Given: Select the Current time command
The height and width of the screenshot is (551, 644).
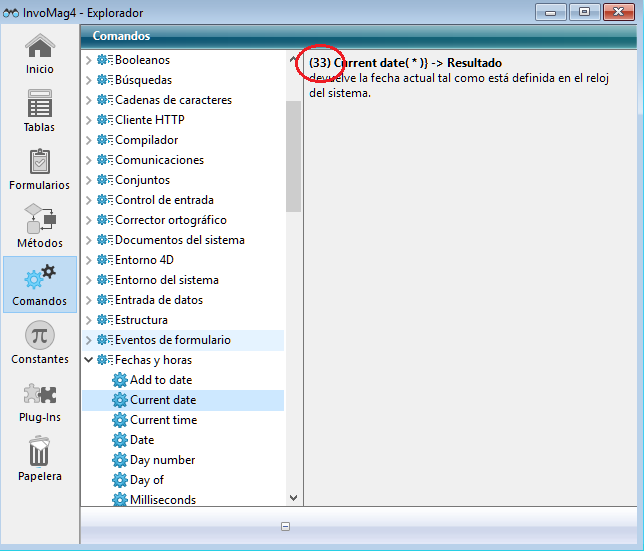Looking at the screenshot, I should pos(163,420).
